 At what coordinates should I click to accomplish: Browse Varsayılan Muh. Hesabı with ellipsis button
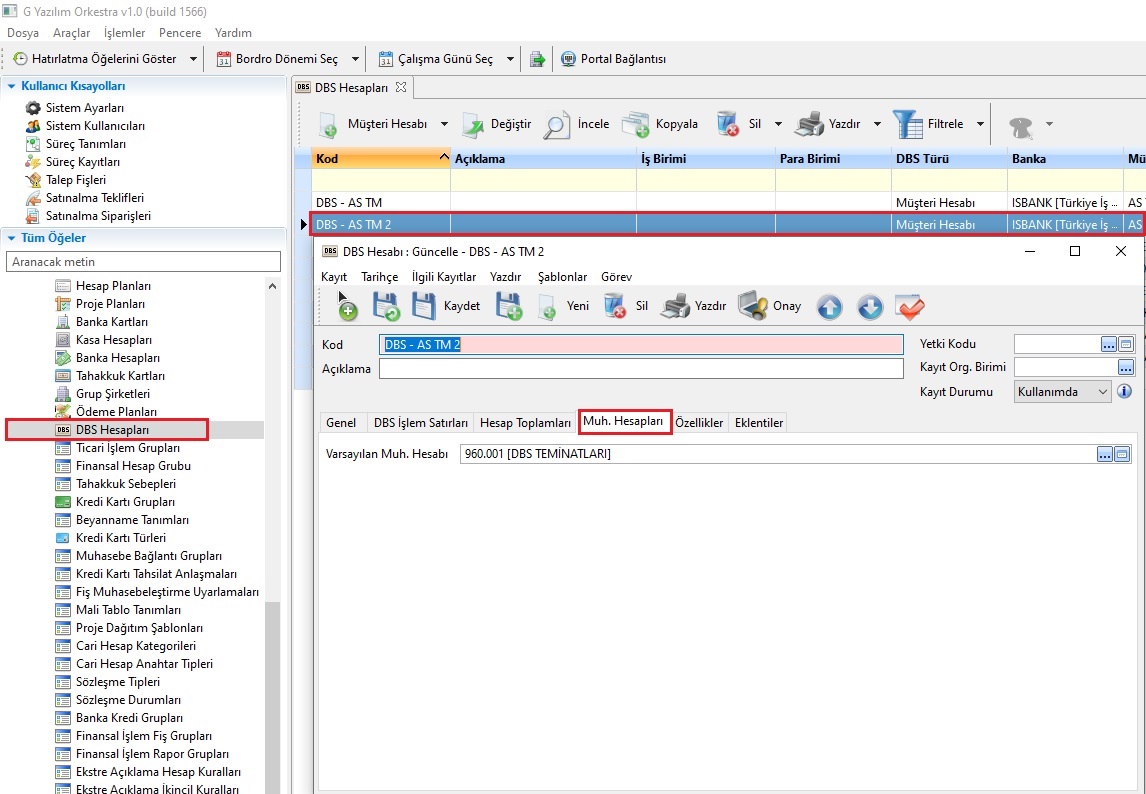pos(1105,454)
